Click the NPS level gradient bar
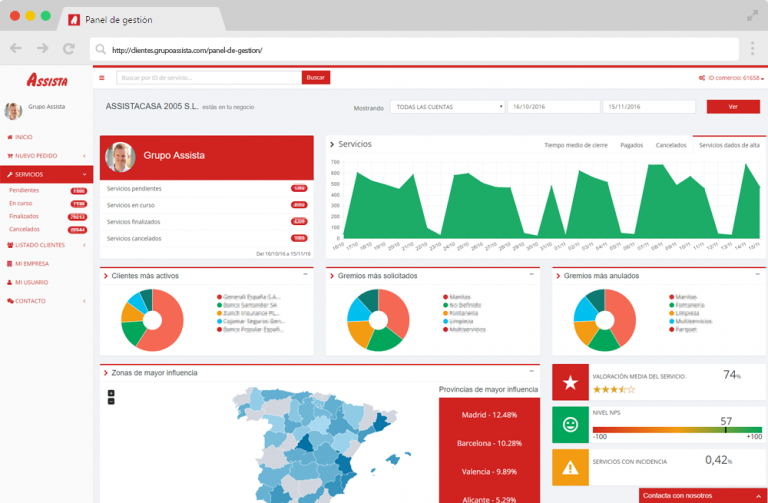The image size is (768, 503). point(676,431)
